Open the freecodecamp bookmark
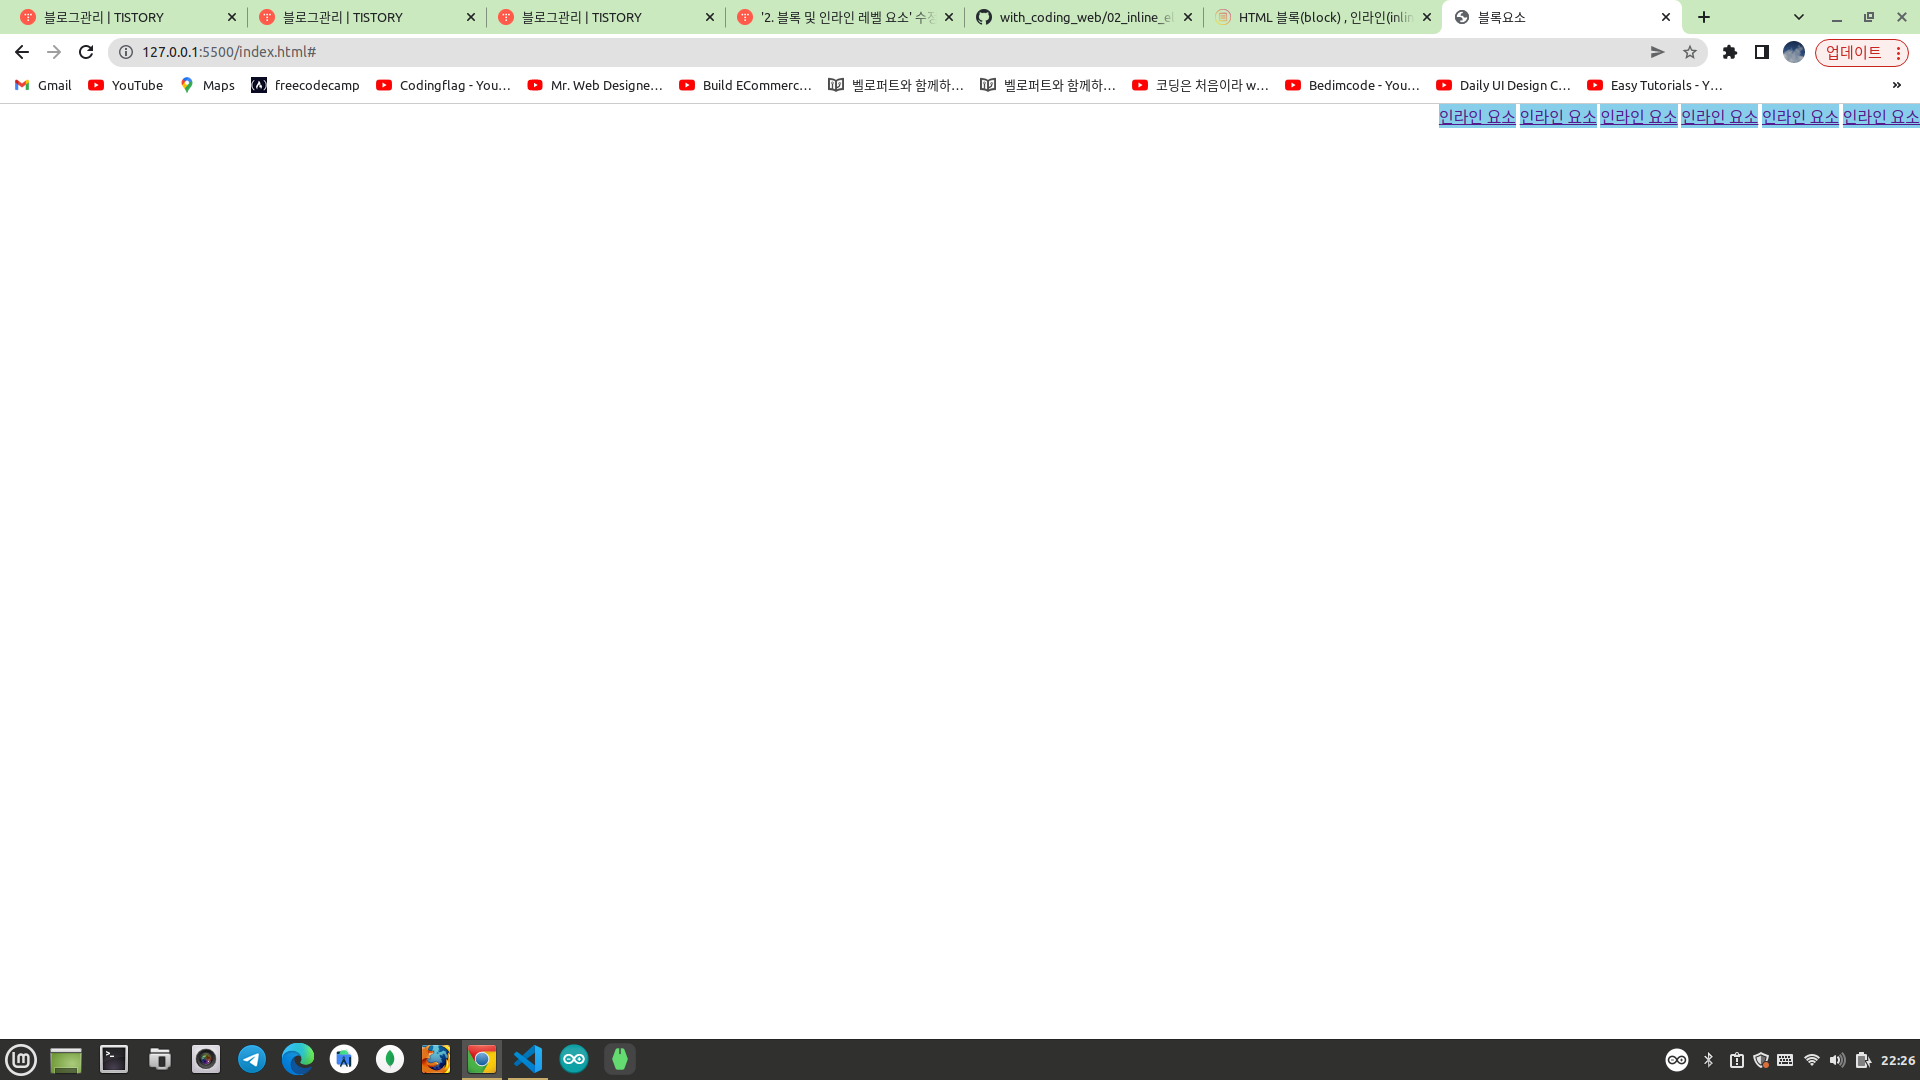 coord(305,85)
